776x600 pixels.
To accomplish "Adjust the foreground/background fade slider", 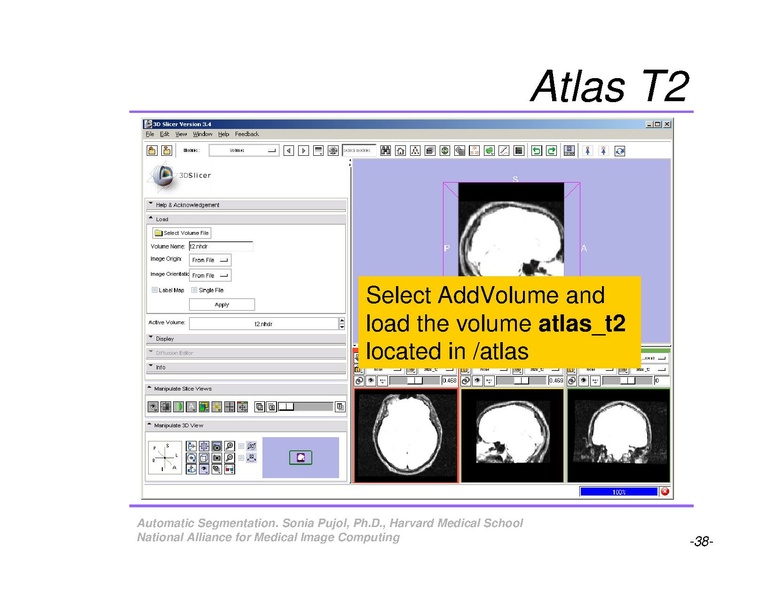I will (305, 407).
